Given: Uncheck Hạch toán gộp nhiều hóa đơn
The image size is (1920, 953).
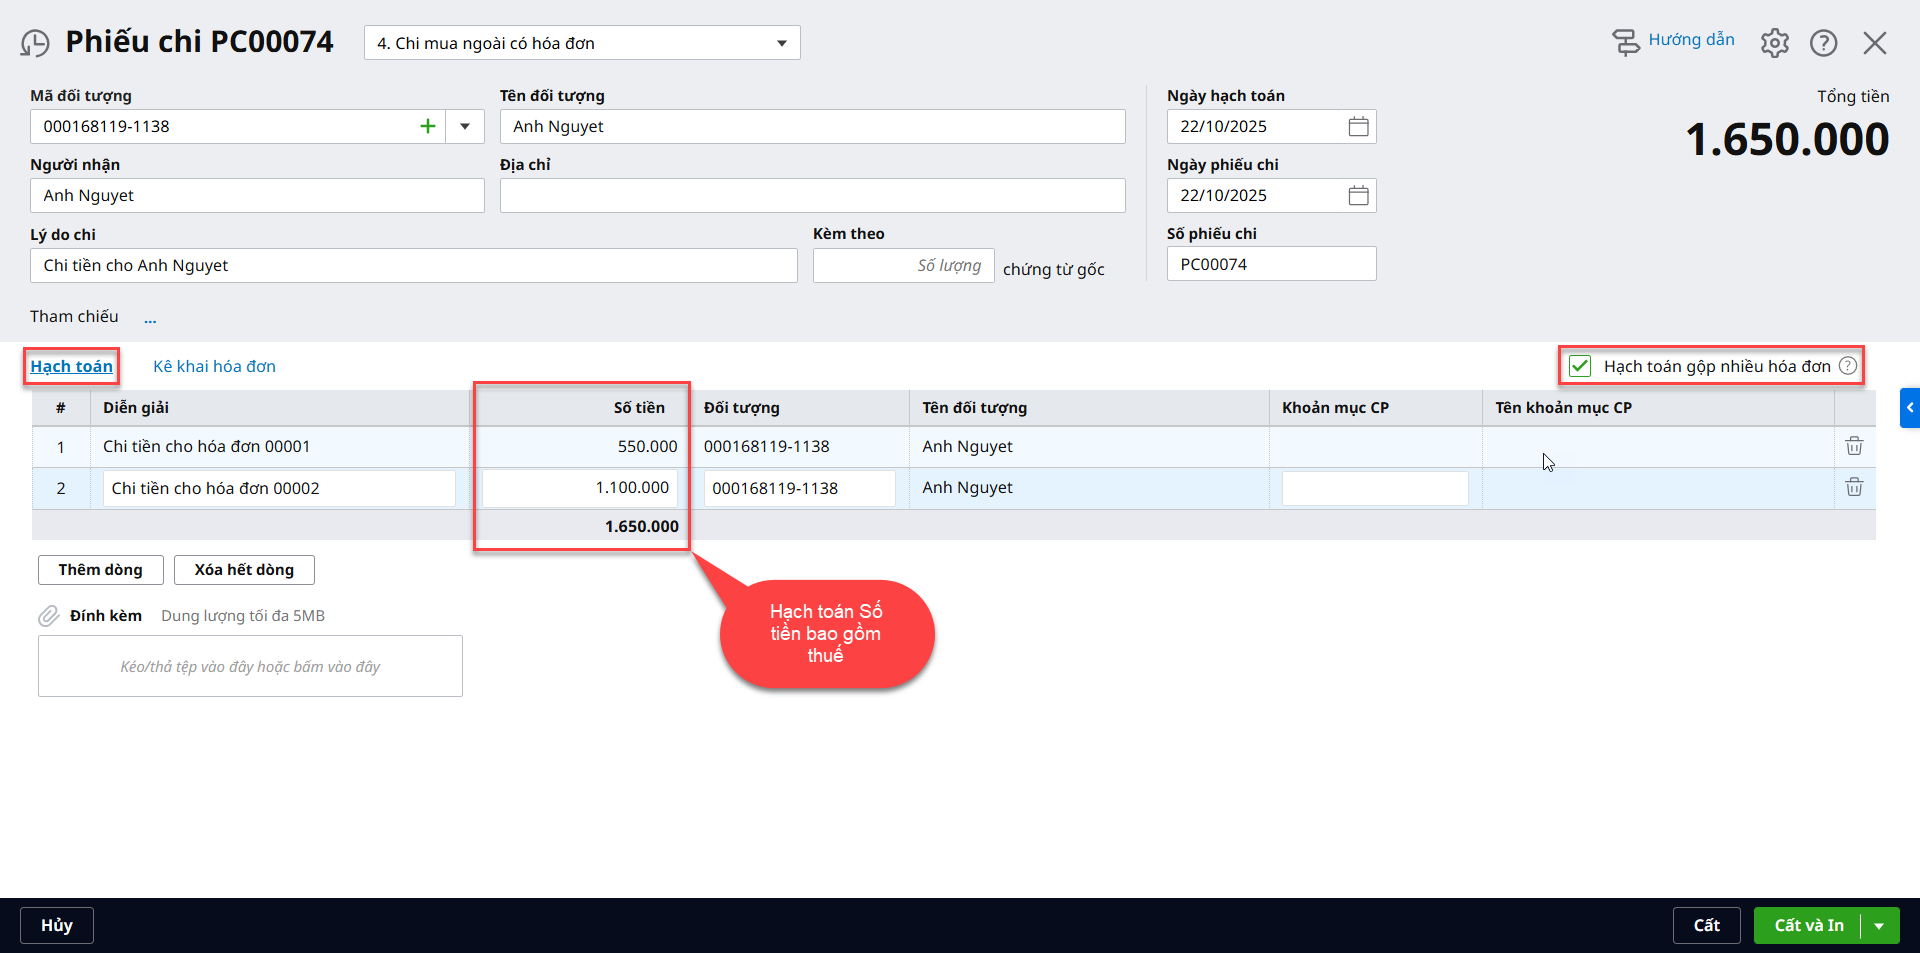Looking at the screenshot, I should (x=1580, y=366).
